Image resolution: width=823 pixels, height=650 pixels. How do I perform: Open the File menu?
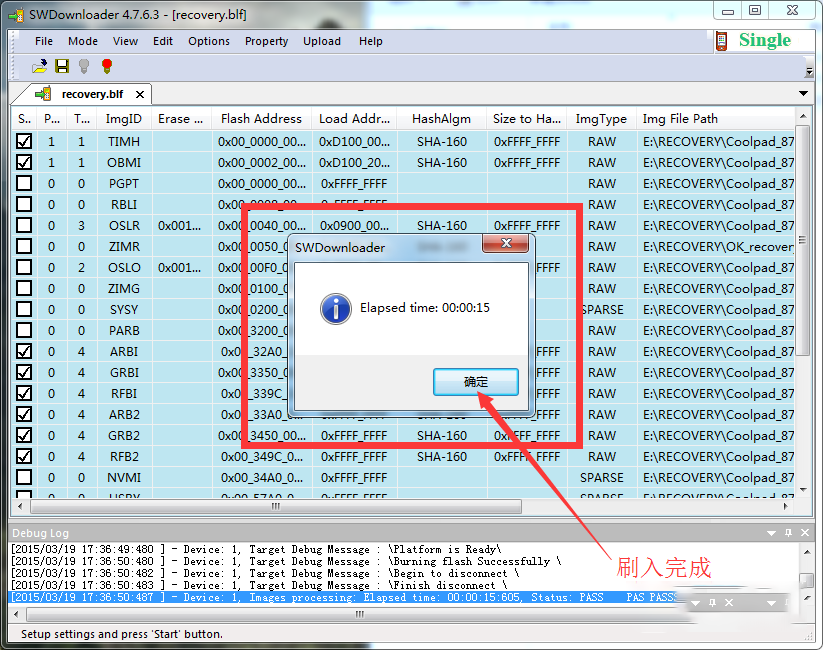[x=44, y=41]
